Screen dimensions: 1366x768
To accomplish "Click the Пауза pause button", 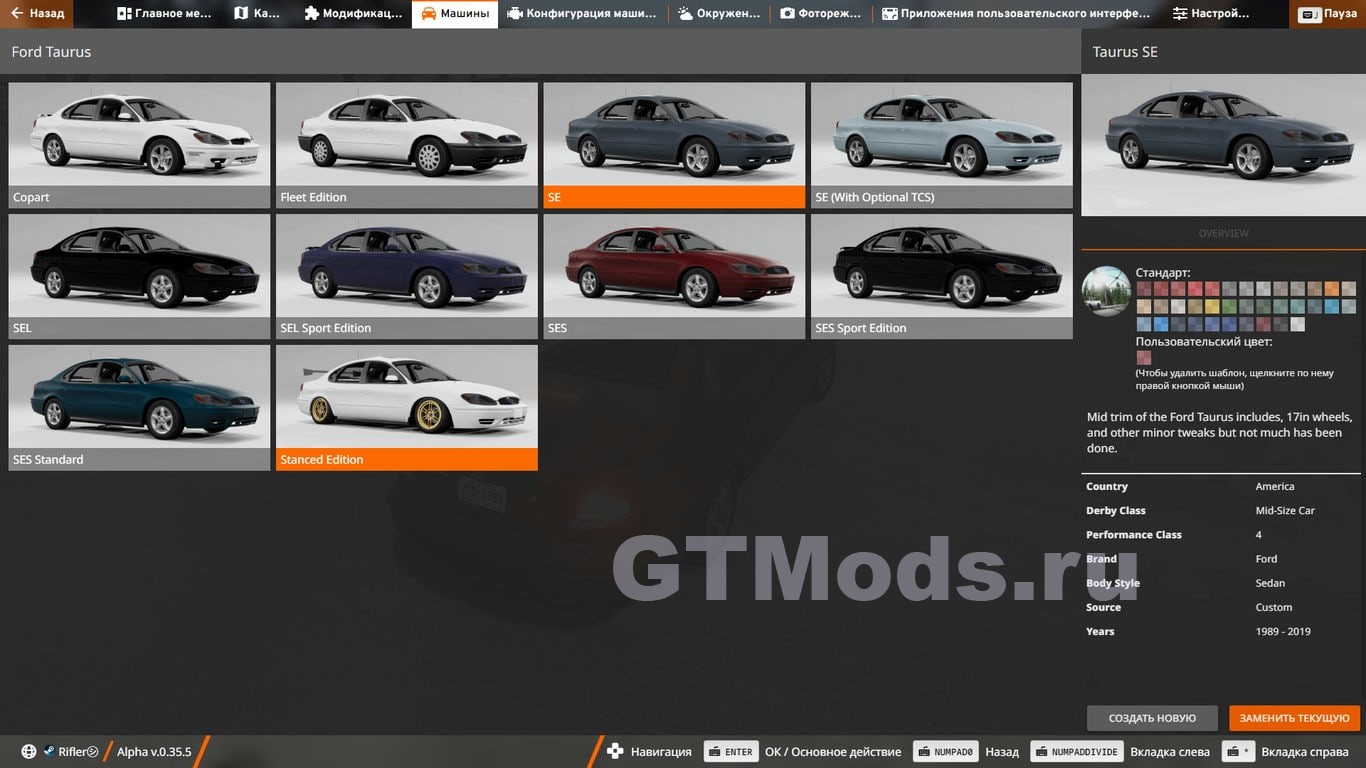I will pos(1327,14).
